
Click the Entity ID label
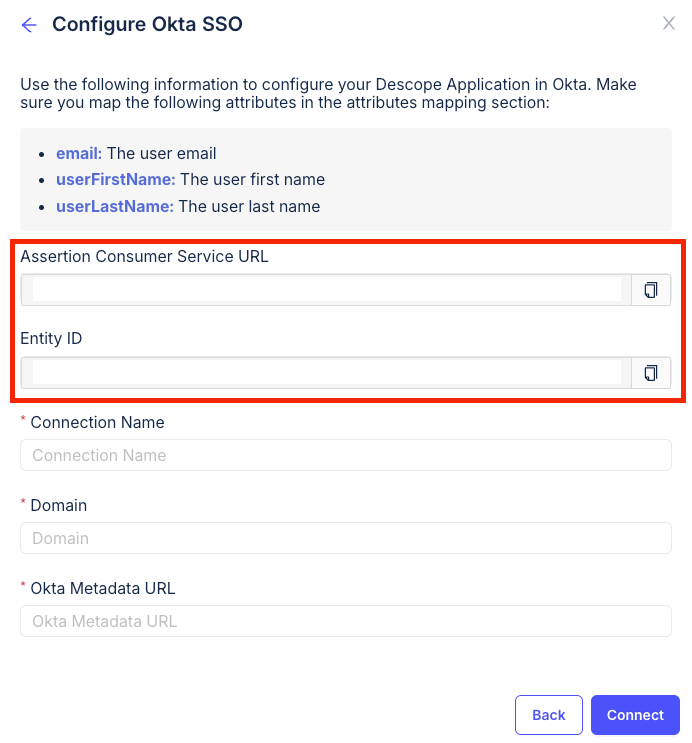coord(51,339)
